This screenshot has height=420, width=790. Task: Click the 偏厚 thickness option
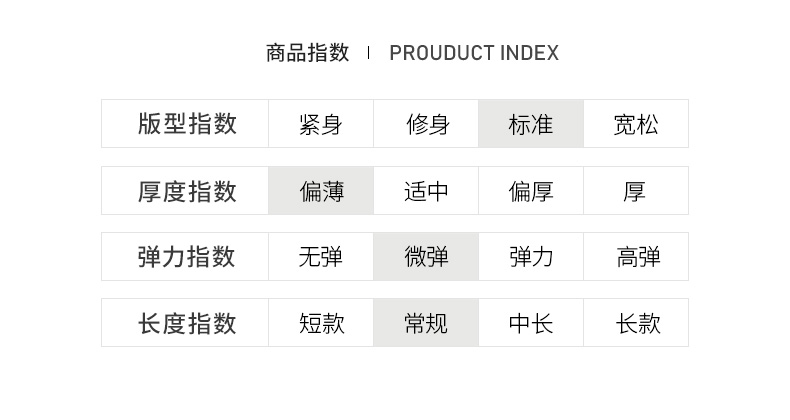530,191
